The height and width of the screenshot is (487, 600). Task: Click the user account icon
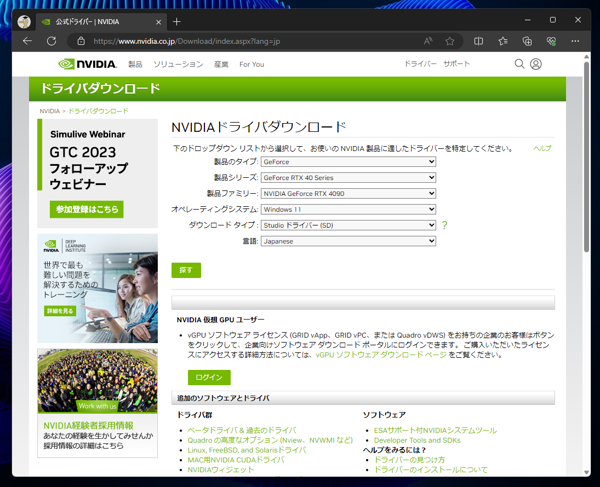(x=536, y=64)
